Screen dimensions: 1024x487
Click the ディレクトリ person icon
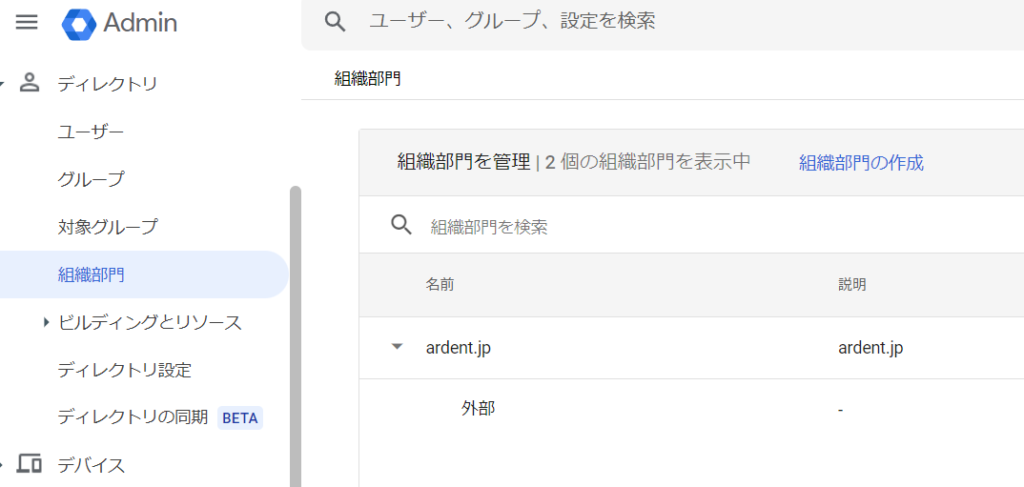pos(30,83)
